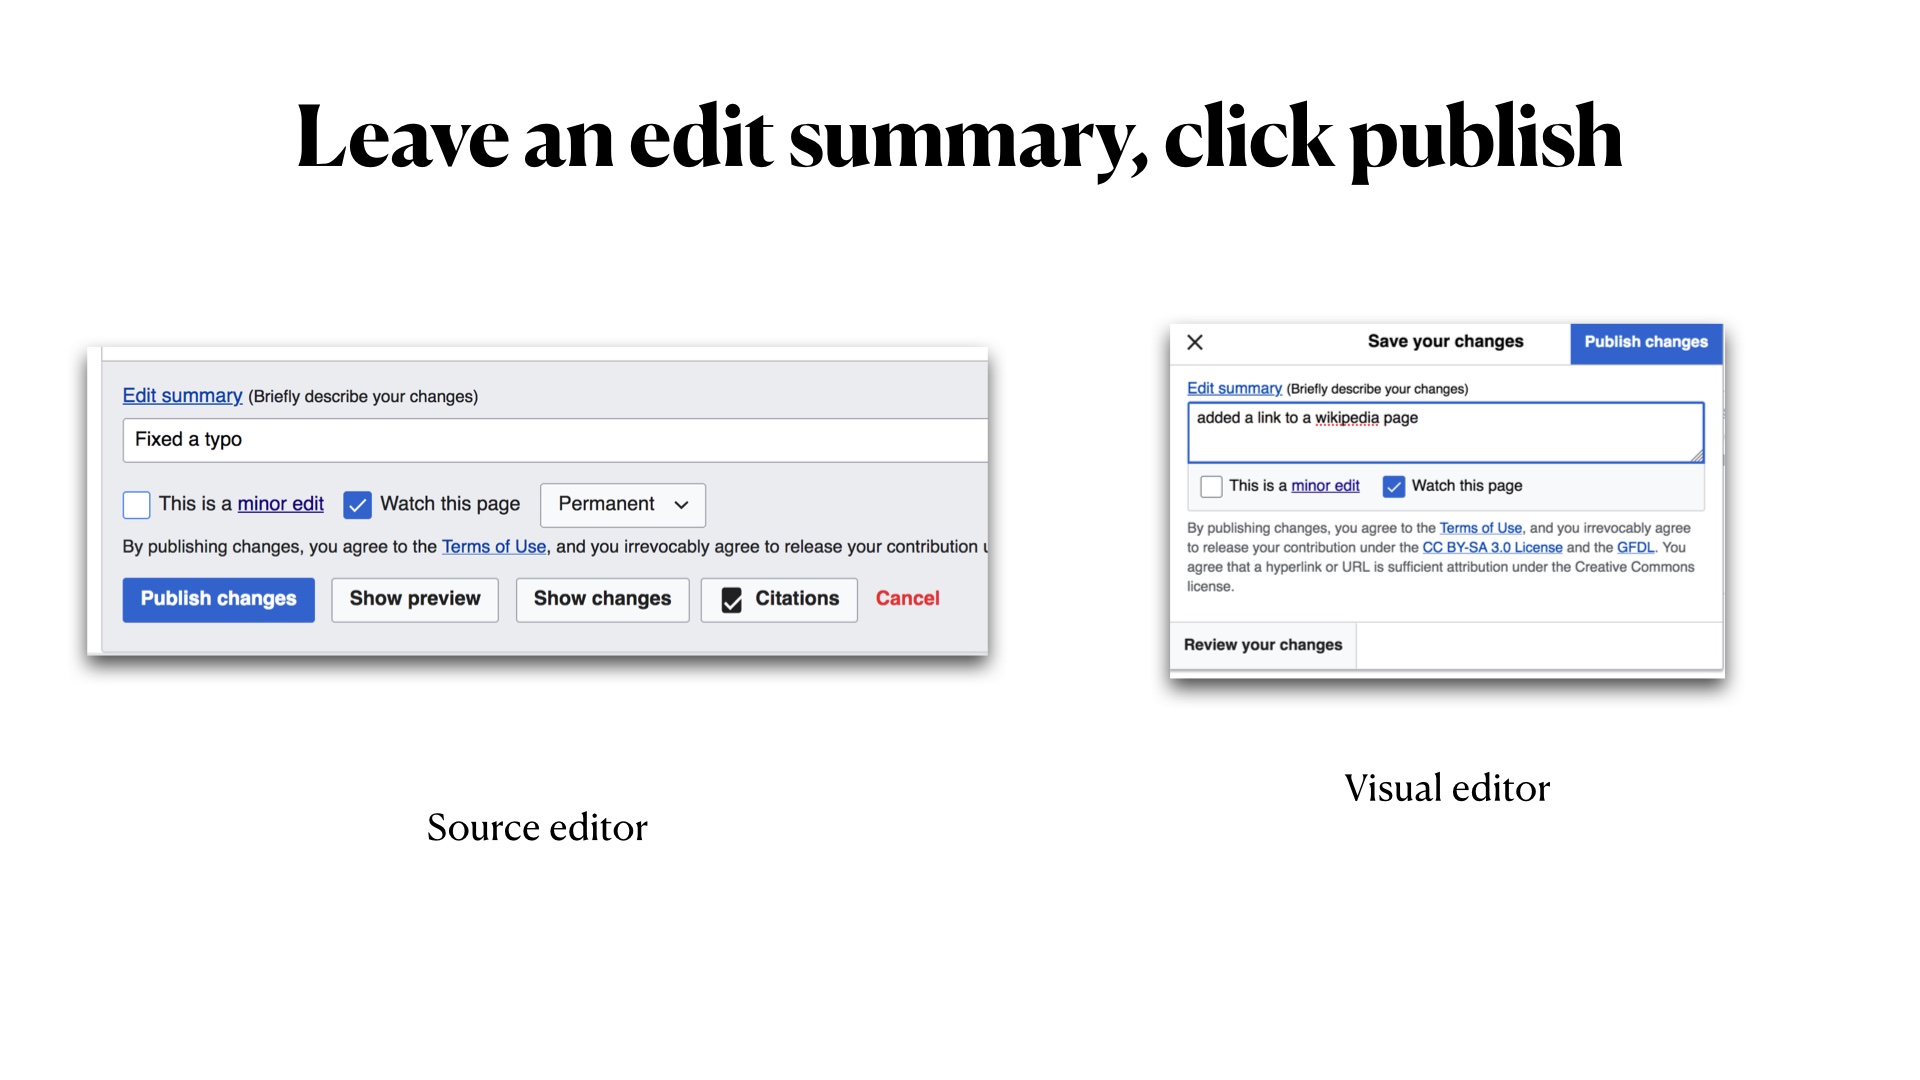The height and width of the screenshot is (1080, 1920).
Task: Toggle the Watch this page checkbox (source editor)
Action: pyautogui.click(x=359, y=504)
